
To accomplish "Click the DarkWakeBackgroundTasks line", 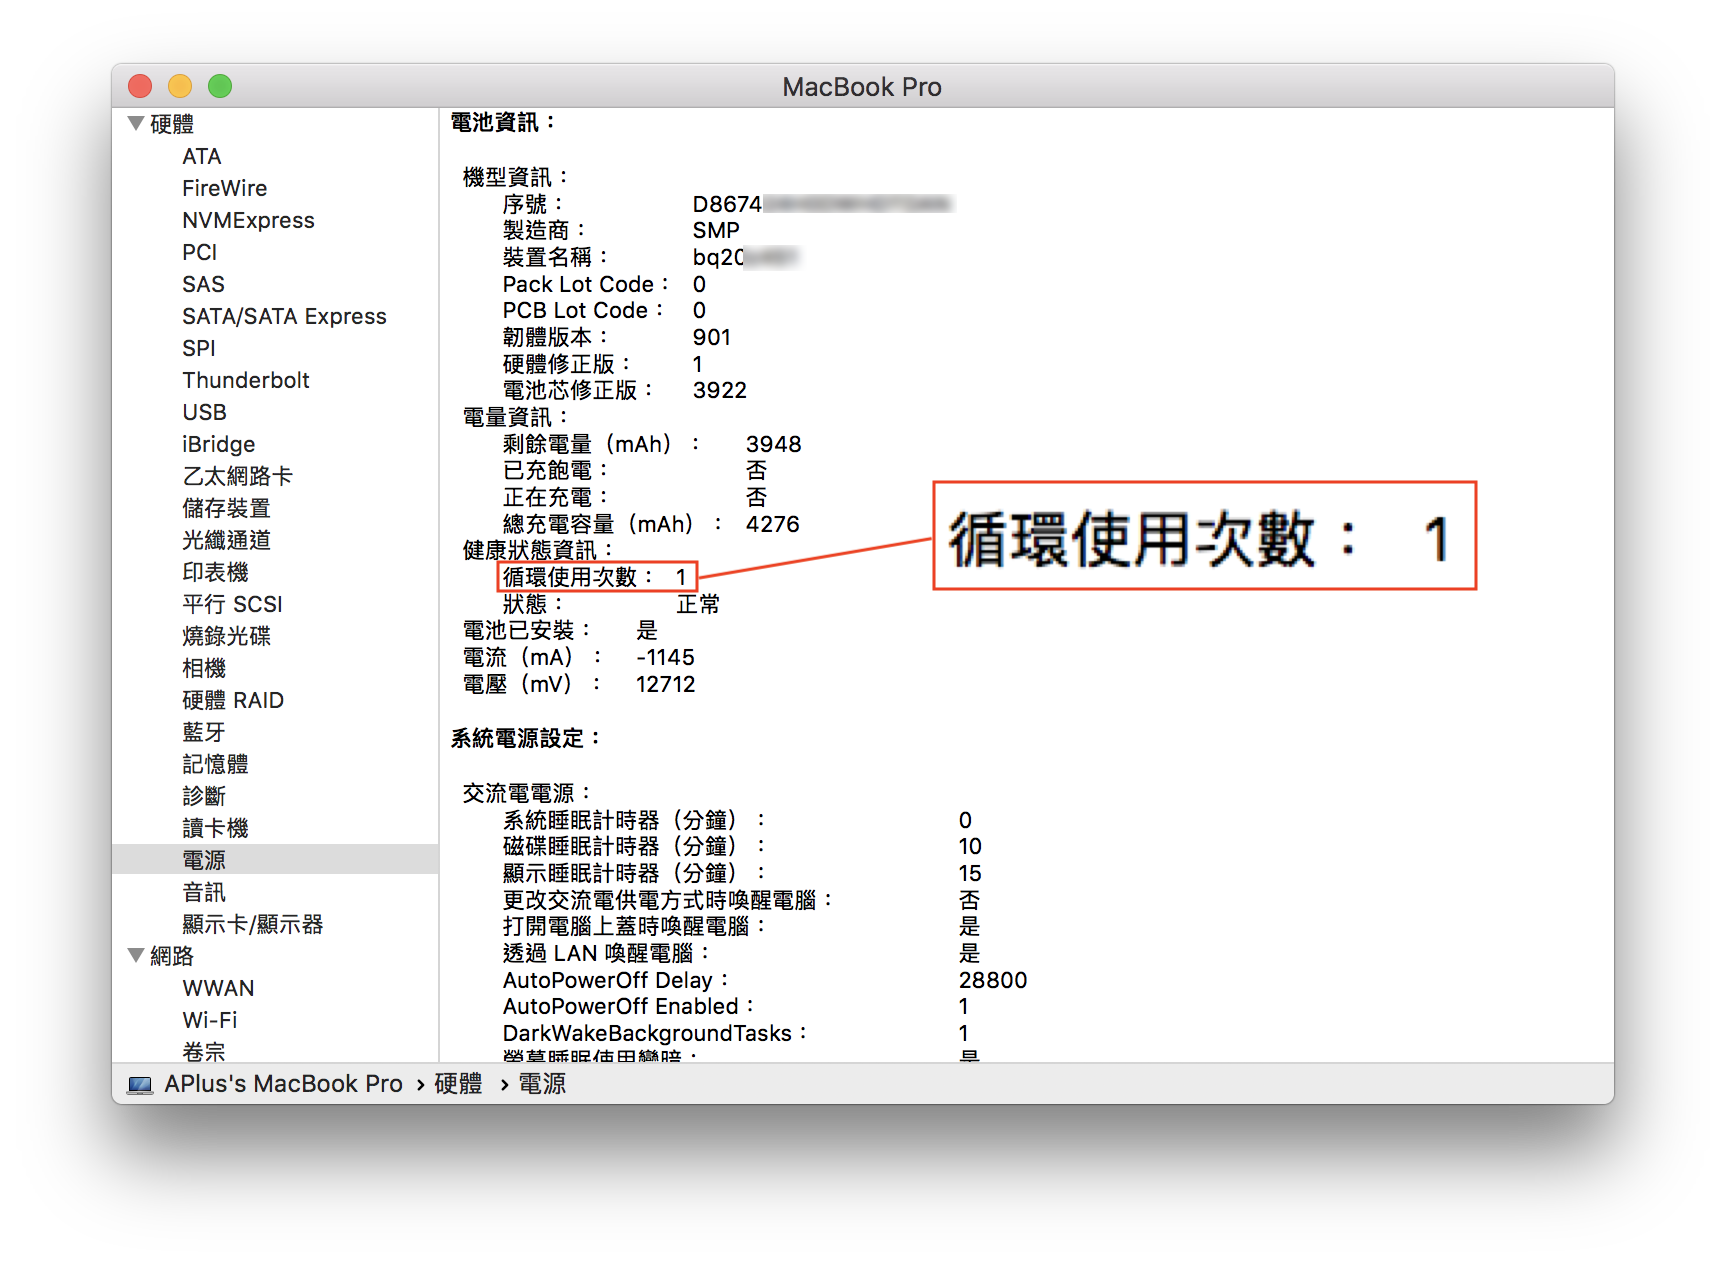I will [737, 1033].
